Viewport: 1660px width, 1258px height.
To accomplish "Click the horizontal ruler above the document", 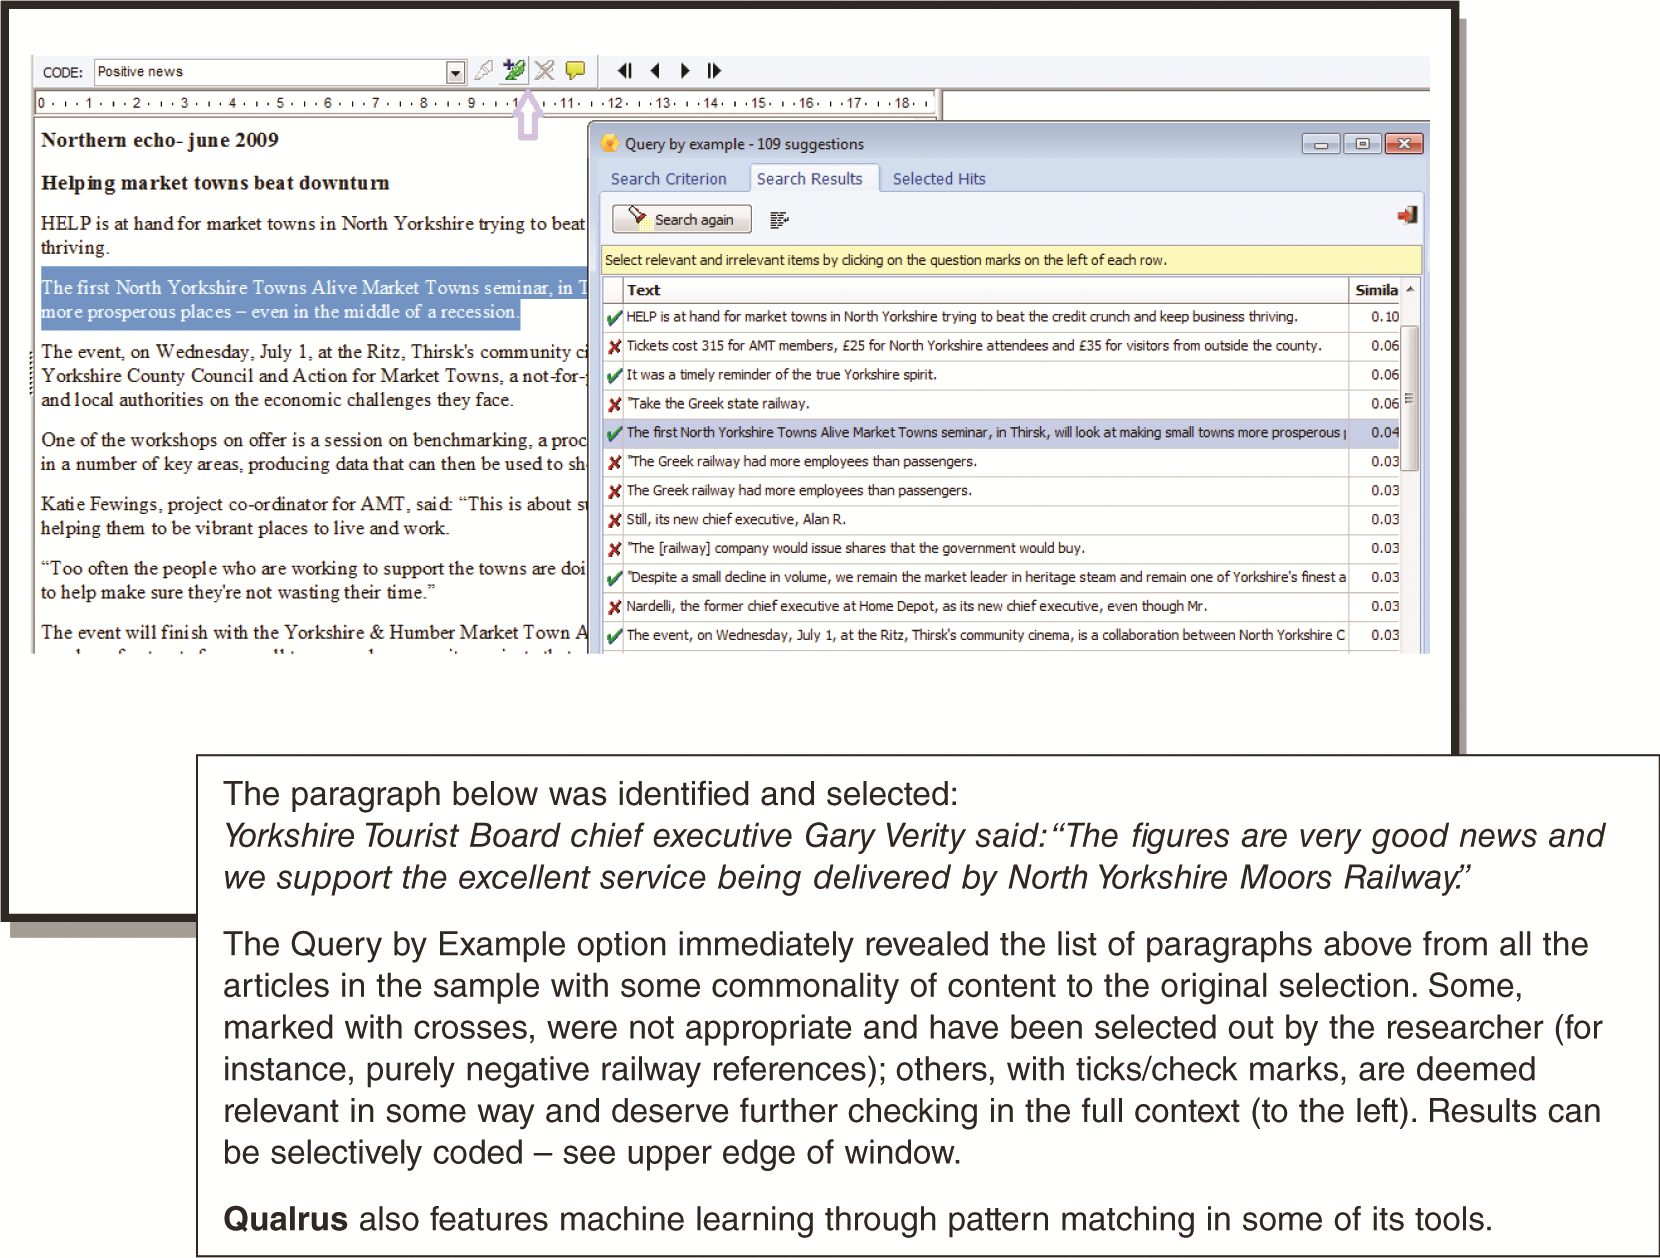I will 485,103.
